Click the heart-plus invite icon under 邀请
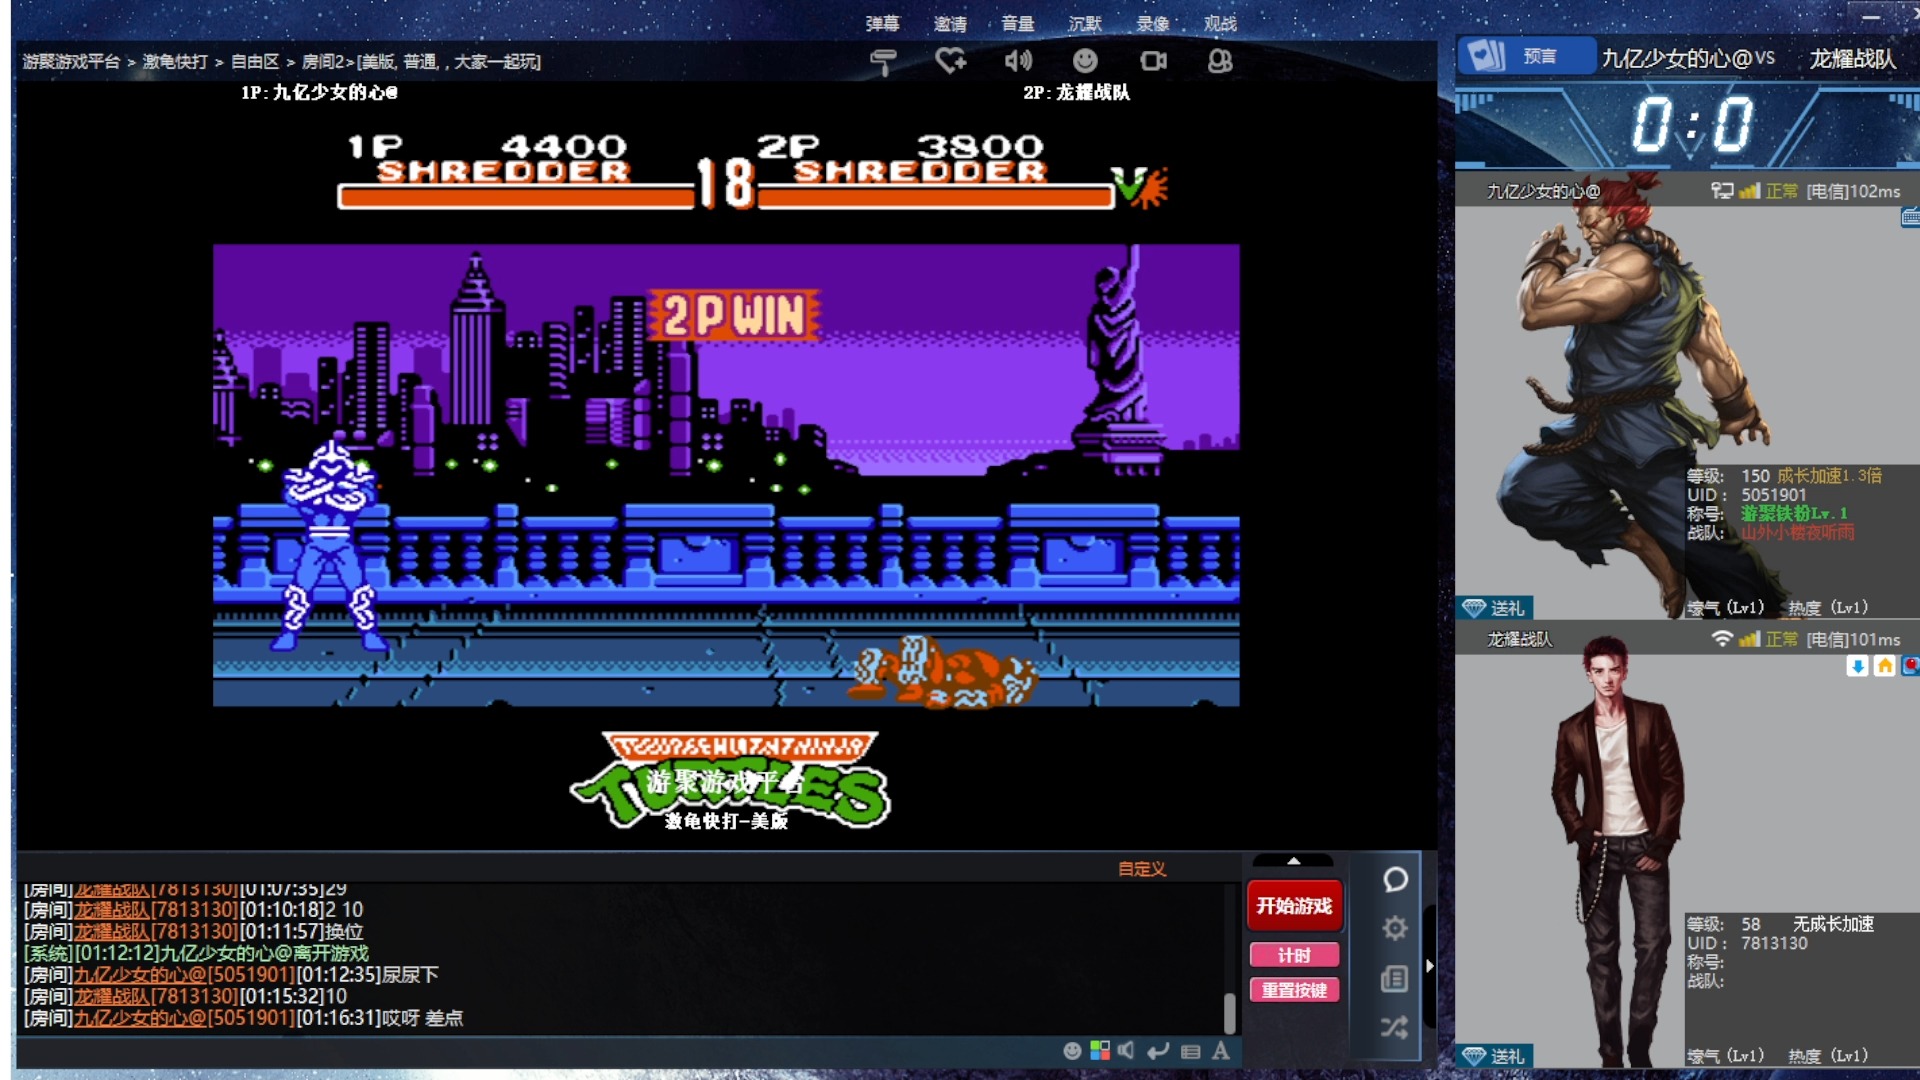This screenshot has width=1920, height=1080. pos(950,61)
